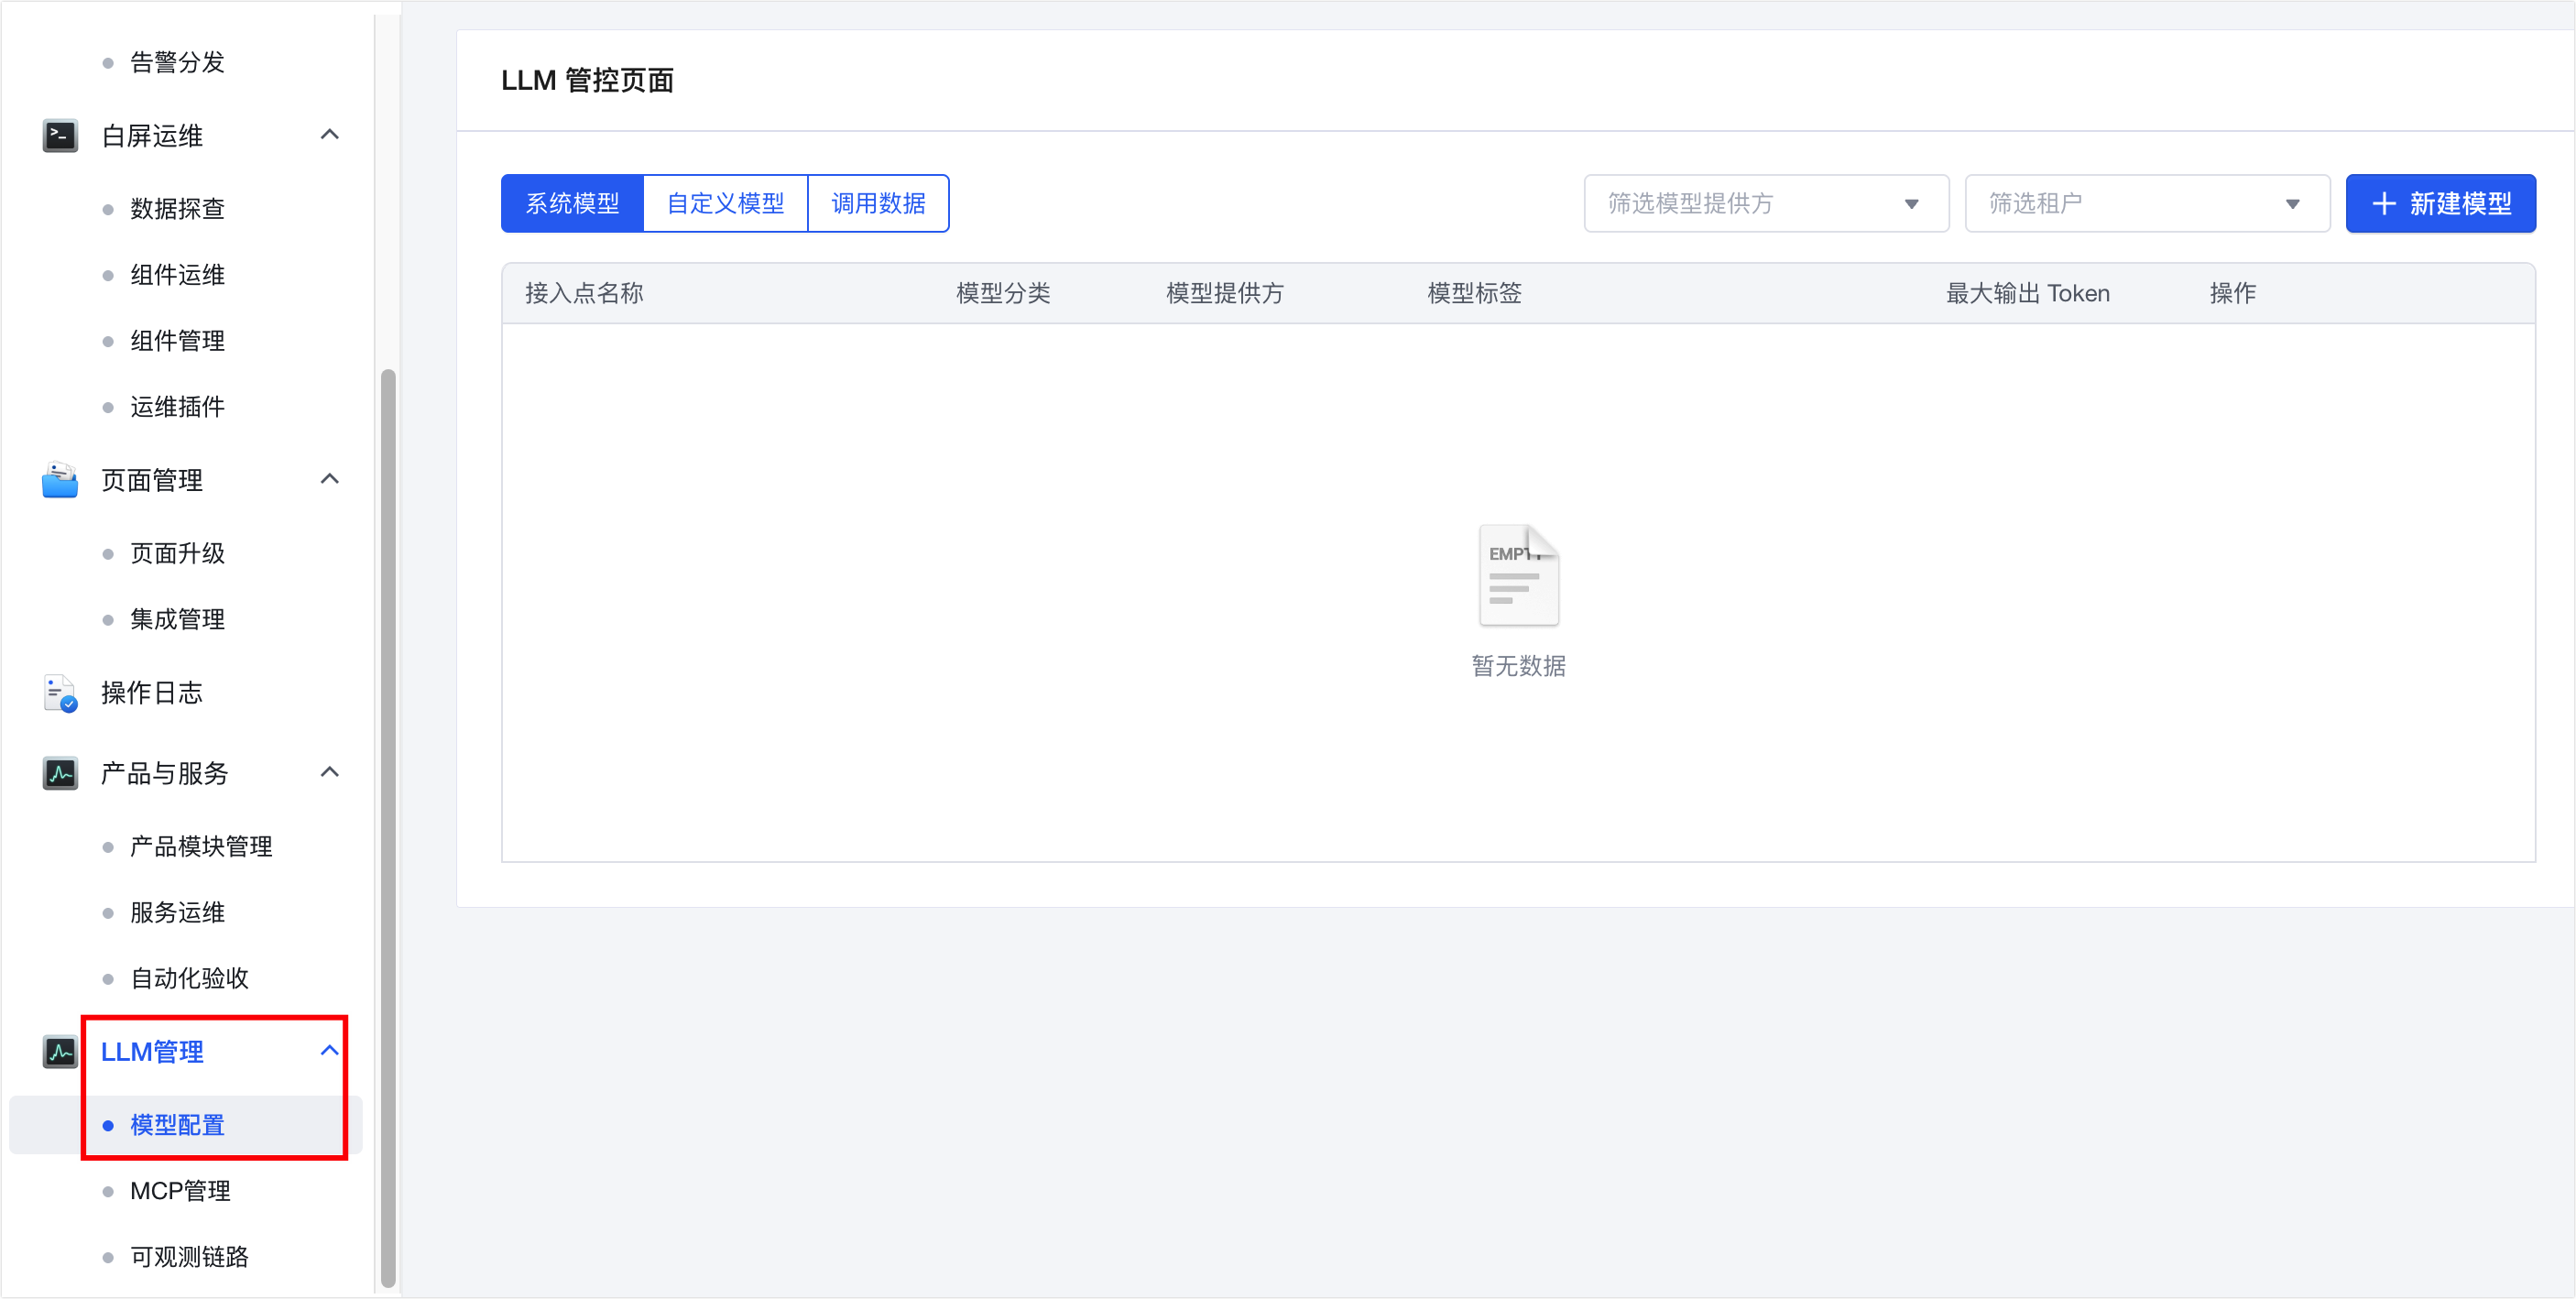
Task: Click the monitor icon beside 产品与服务
Action: click(x=60, y=773)
